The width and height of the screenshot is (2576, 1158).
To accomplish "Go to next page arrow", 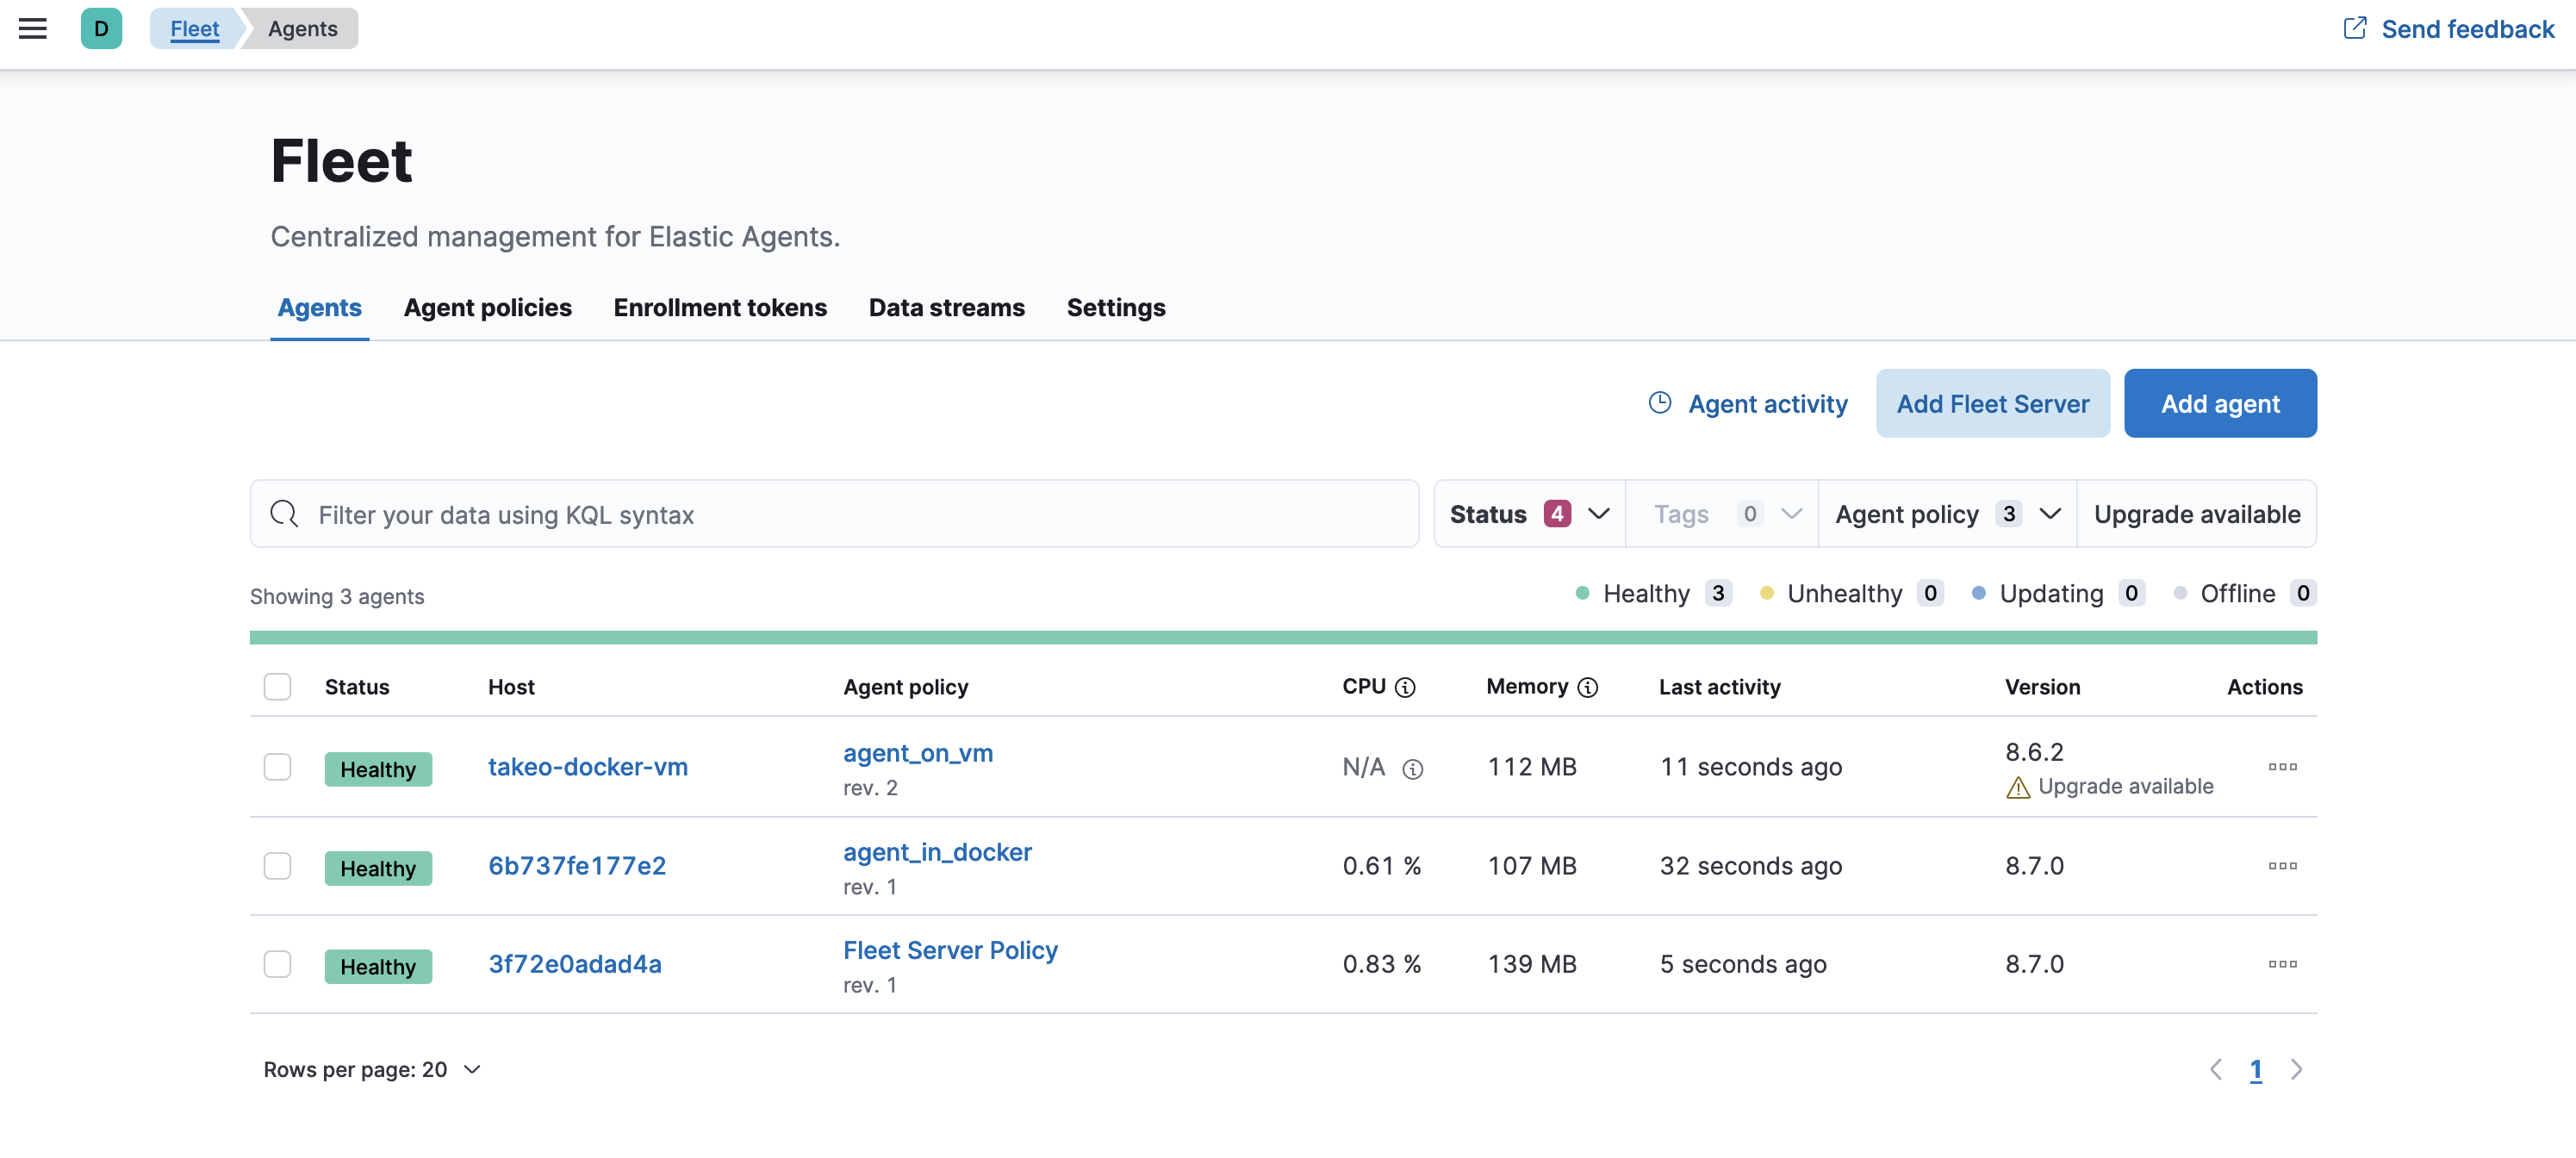I will click(x=2296, y=1069).
